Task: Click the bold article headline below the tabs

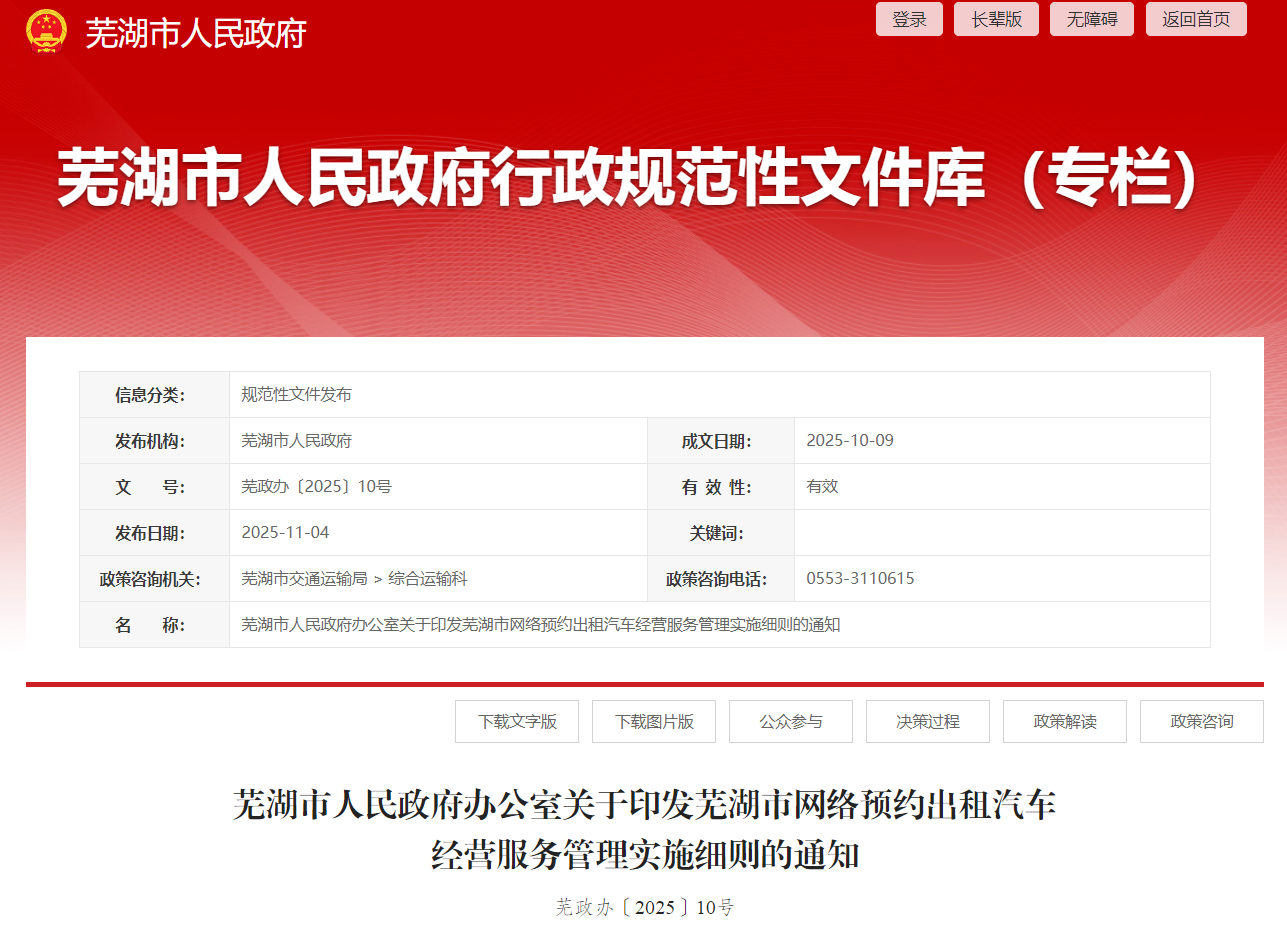Action: [x=645, y=830]
